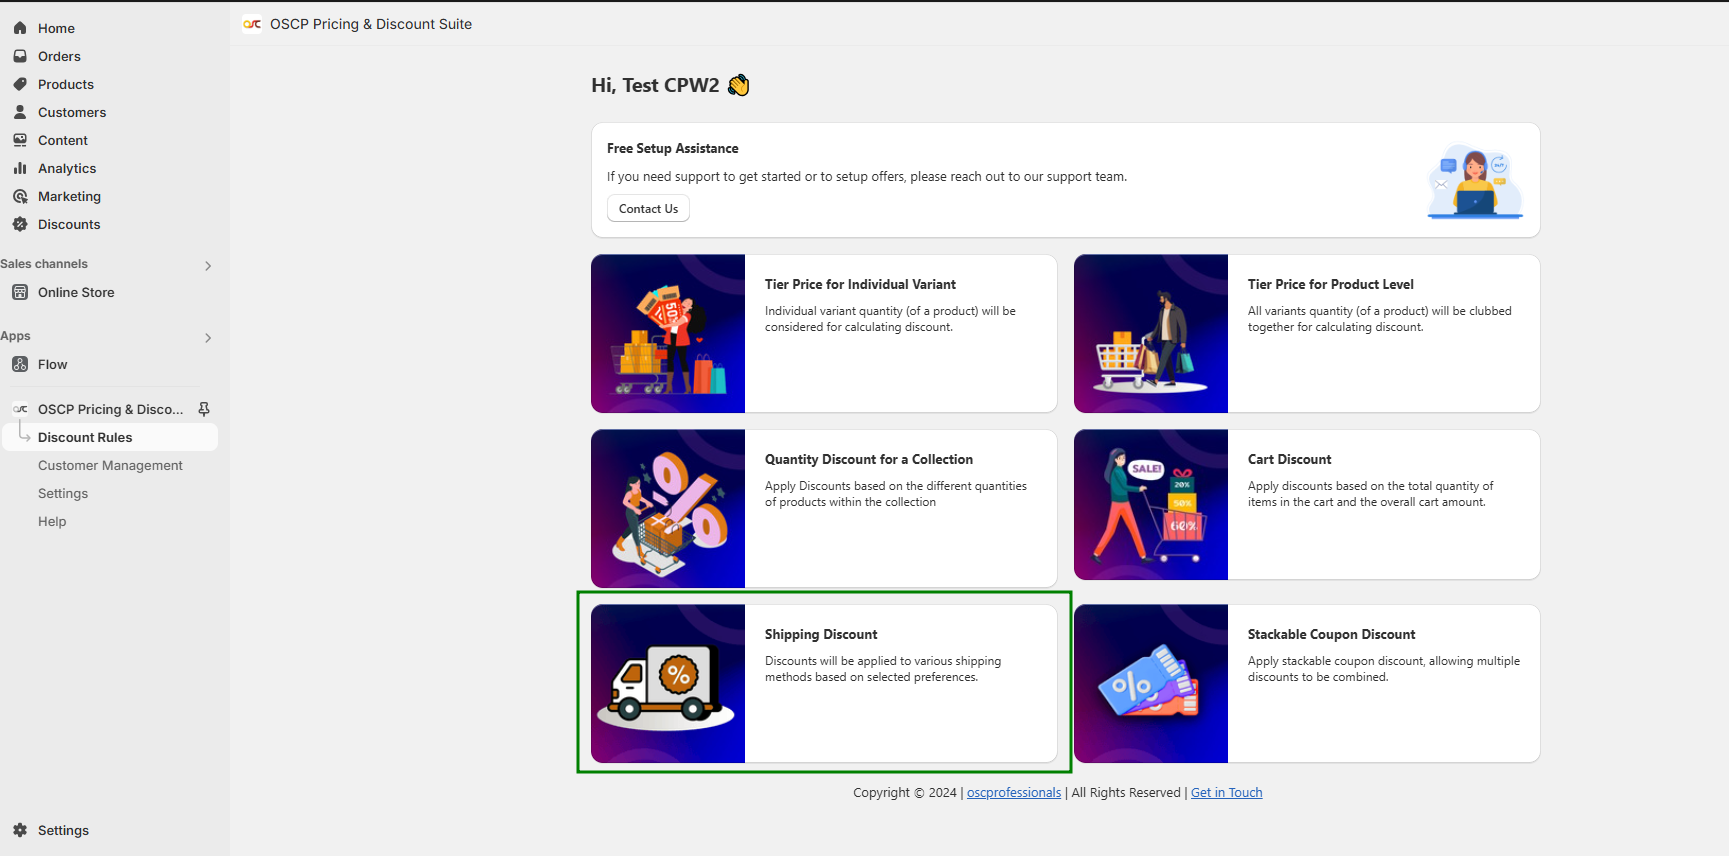Screen dimensions: 1729x856
Task: Click the Flow app icon
Action: [x=20, y=364]
